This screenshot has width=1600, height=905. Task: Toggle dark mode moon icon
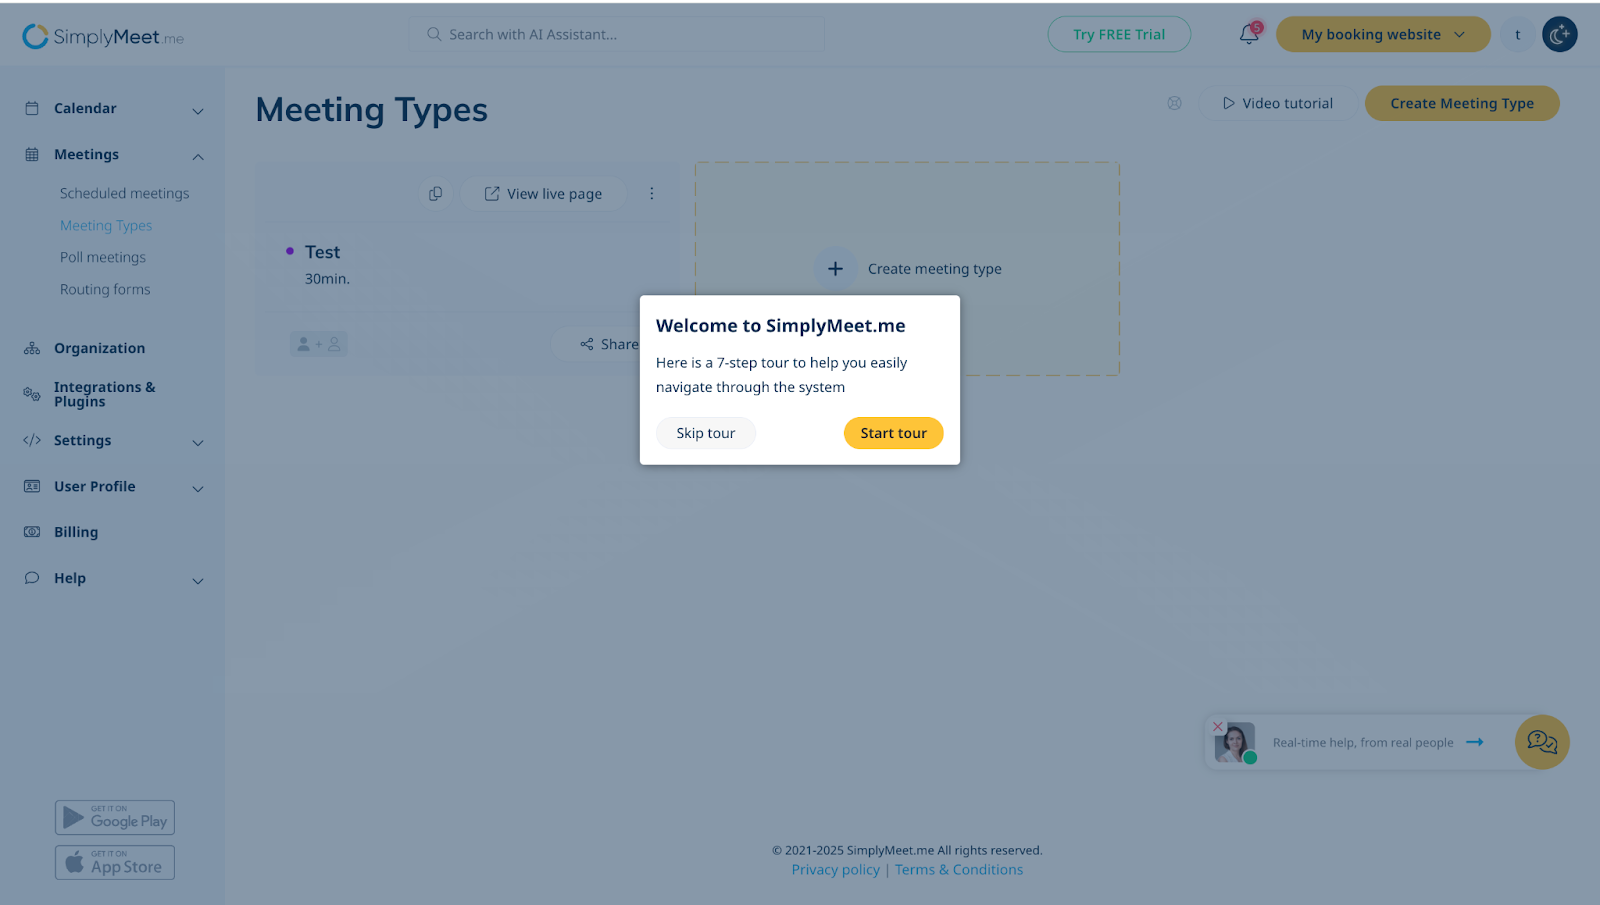point(1559,35)
